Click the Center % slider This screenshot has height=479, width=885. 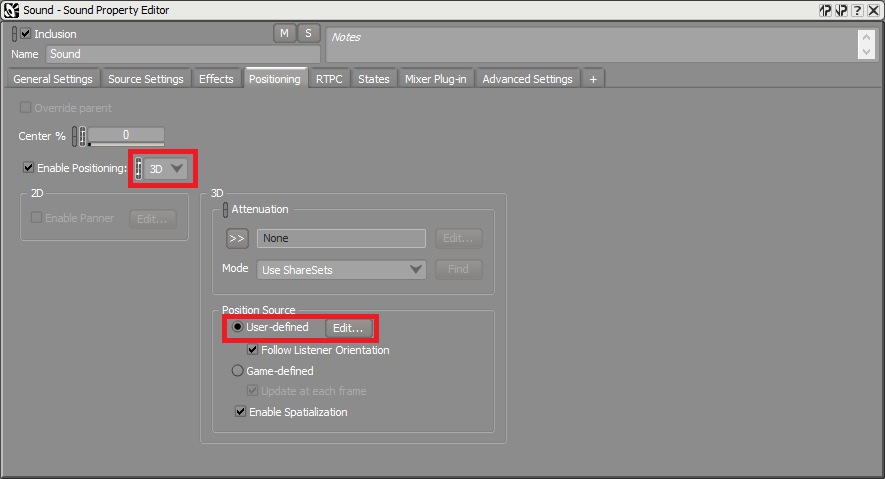pyautogui.click(x=126, y=135)
